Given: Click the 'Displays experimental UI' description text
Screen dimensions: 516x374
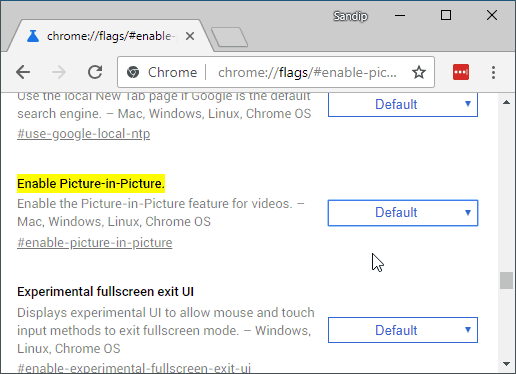Looking at the screenshot, I should pos(166,330).
